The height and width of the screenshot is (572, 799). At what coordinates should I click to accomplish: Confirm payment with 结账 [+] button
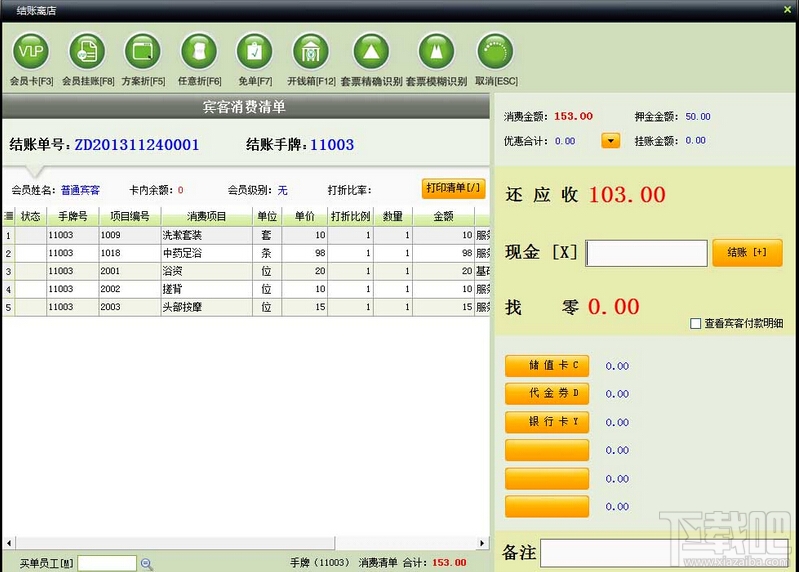747,253
